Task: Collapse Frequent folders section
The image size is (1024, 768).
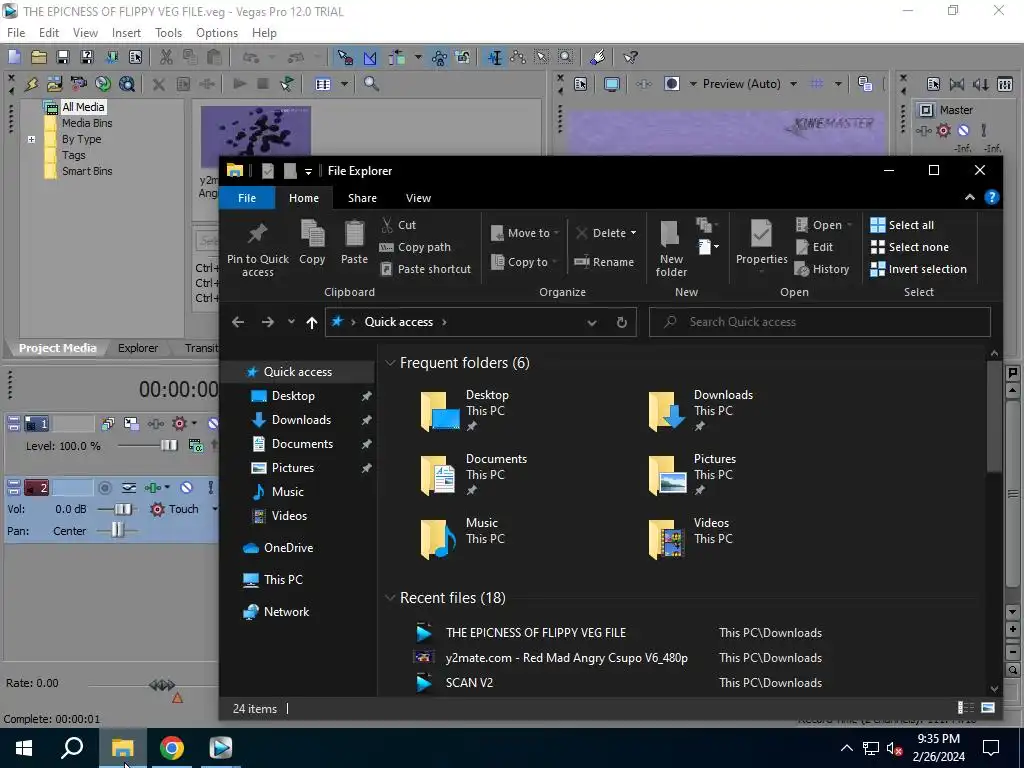Action: coord(391,363)
